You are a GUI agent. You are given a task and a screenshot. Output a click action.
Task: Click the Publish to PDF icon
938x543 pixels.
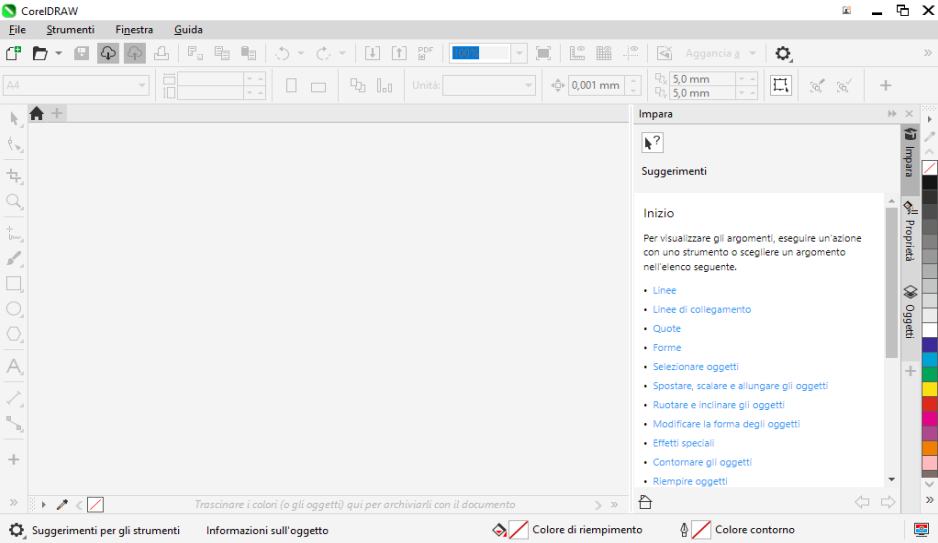(x=425, y=53)
